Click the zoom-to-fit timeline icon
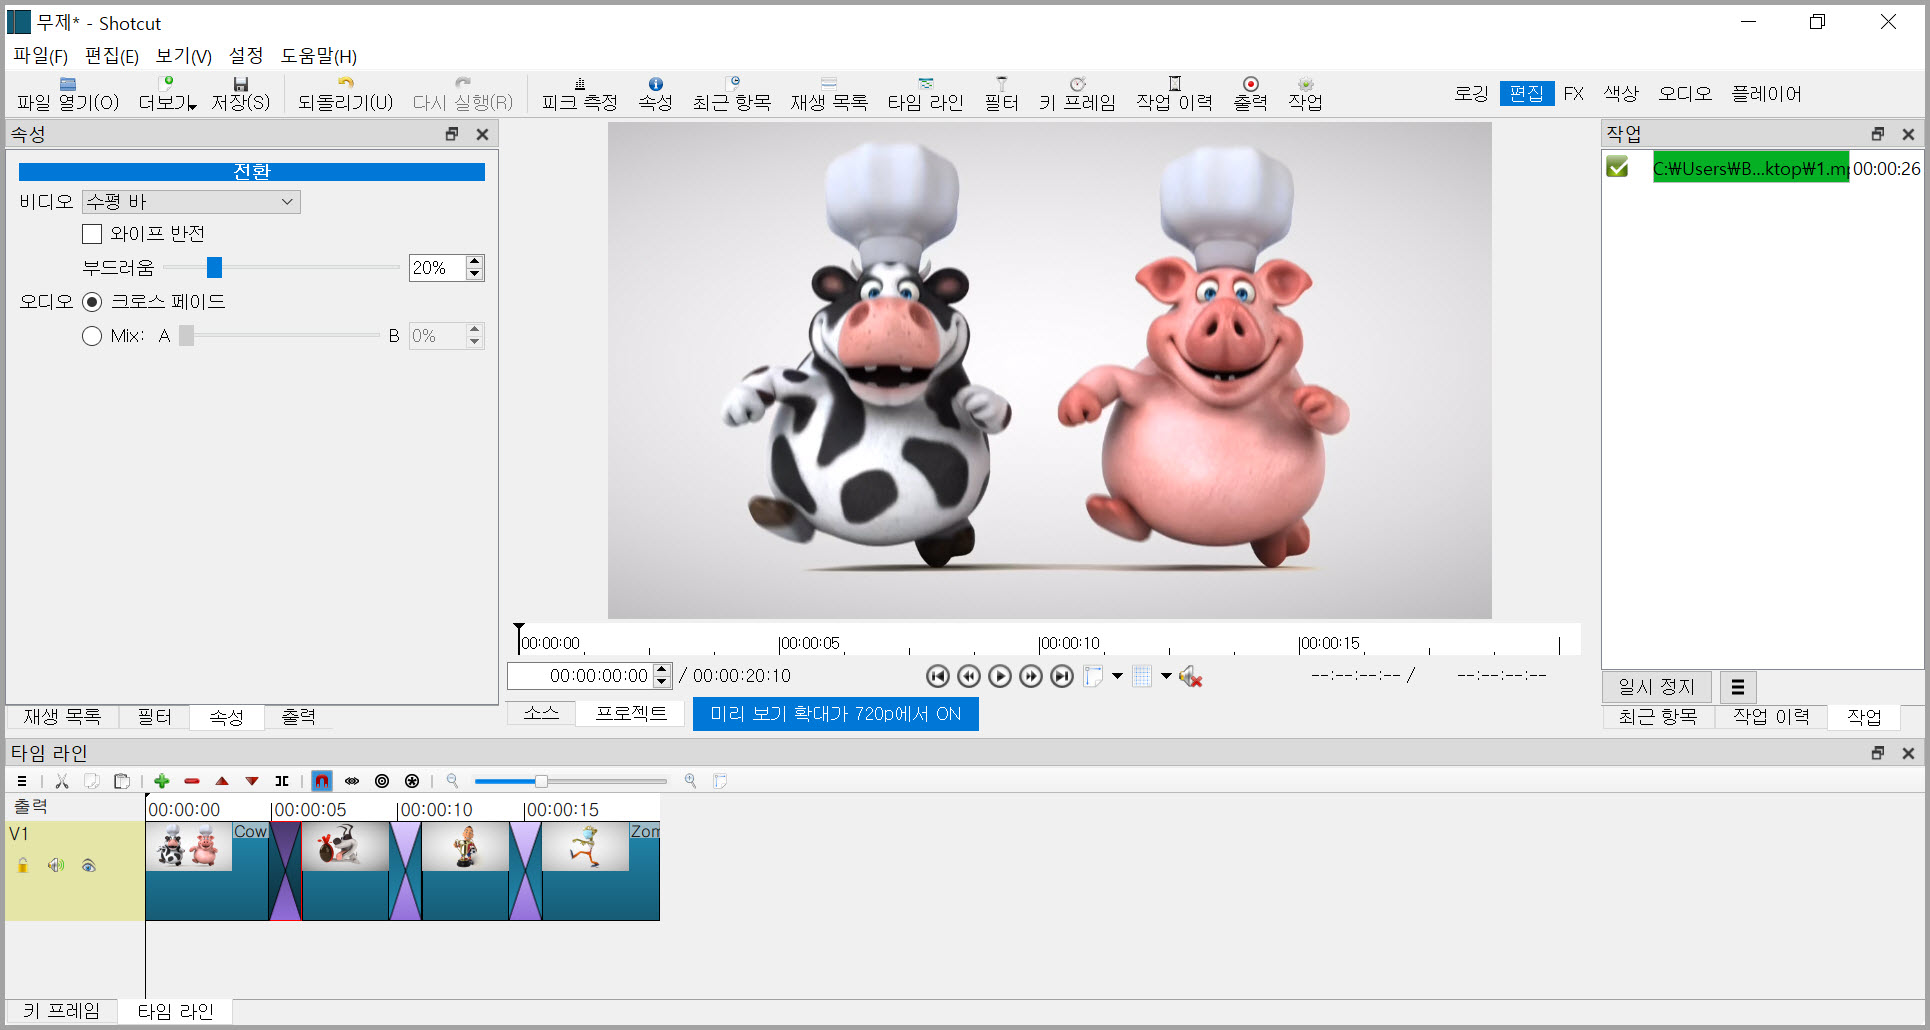The image size is (1930, 1030). click(x=720, y=781)
